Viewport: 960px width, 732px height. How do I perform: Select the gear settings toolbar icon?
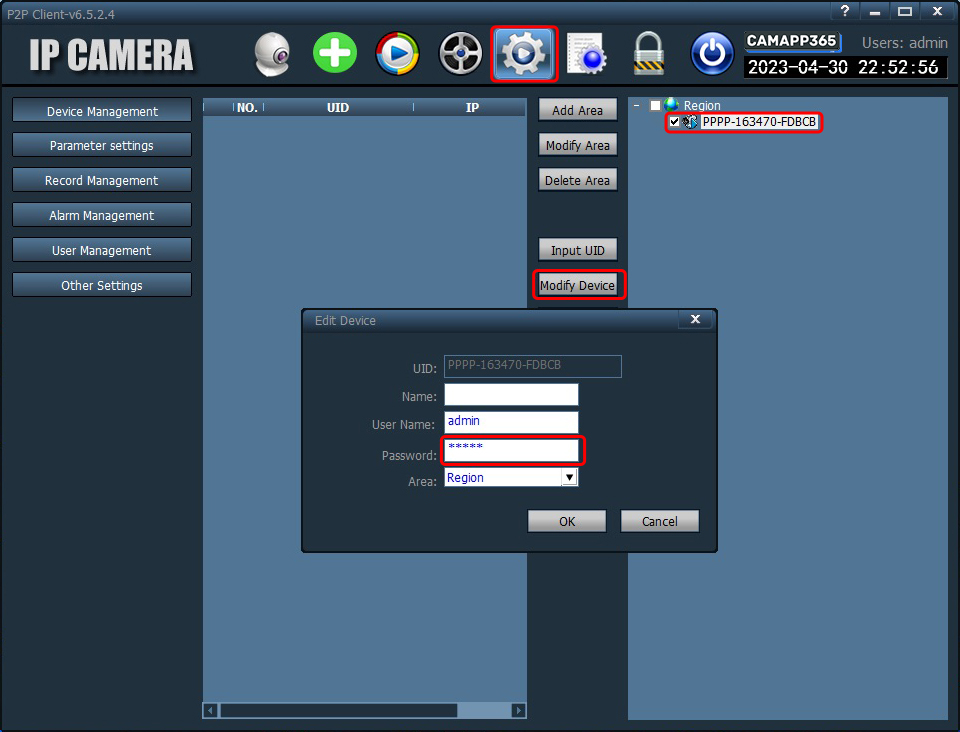(x=523, y=54)
